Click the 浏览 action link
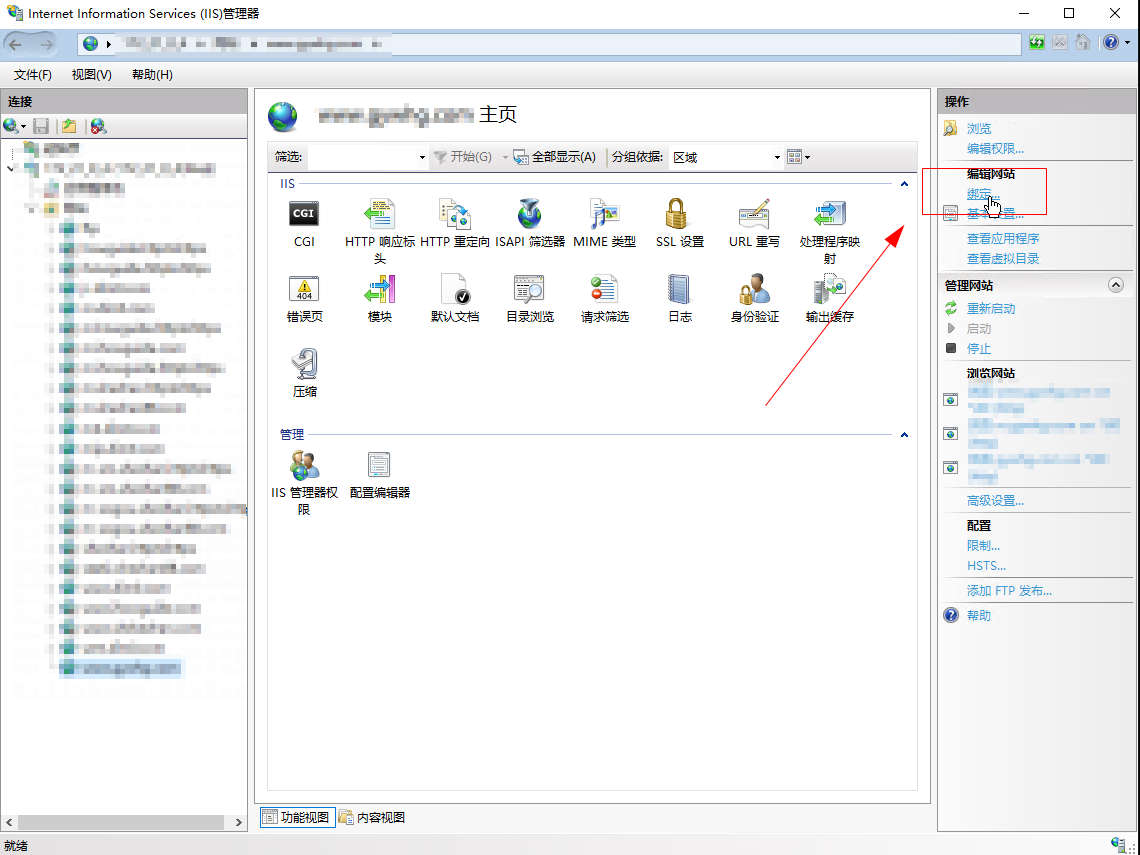 coord(979,129)
